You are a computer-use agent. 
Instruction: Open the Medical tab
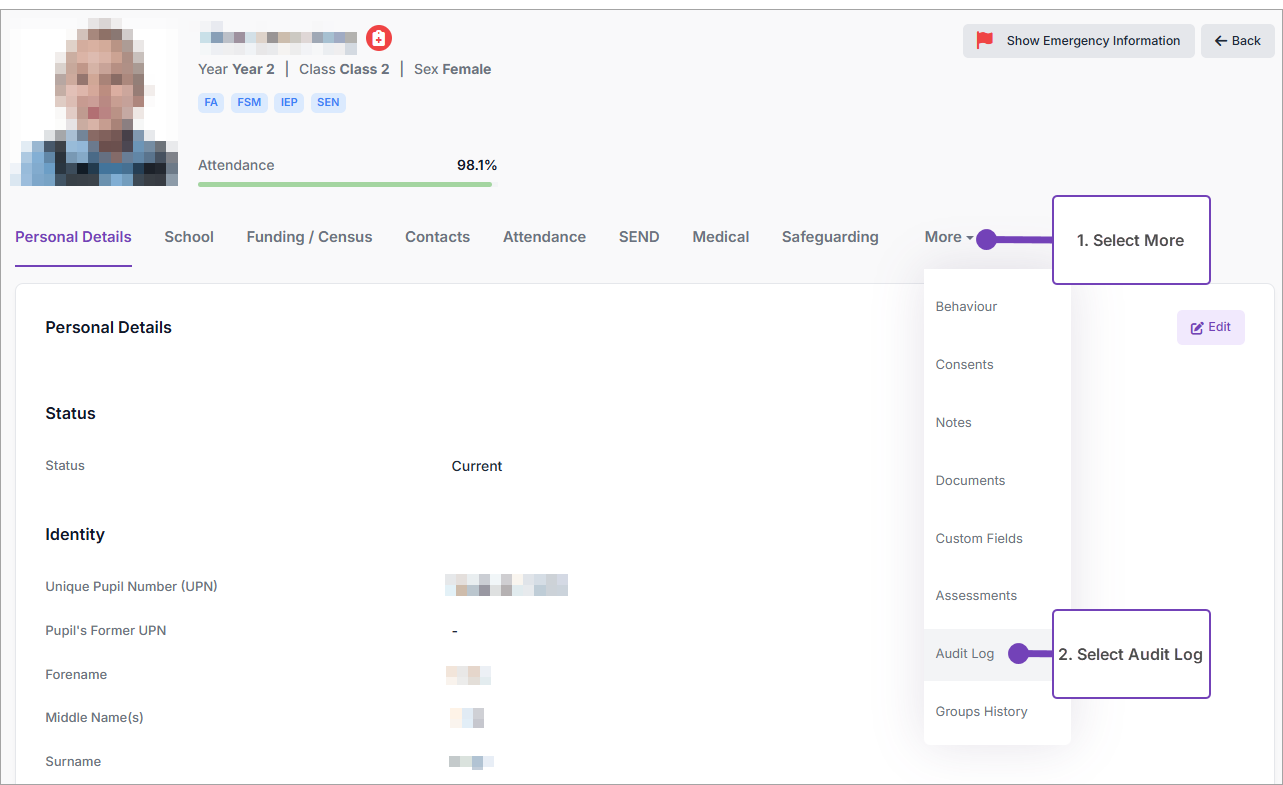[x=720, y=237]
